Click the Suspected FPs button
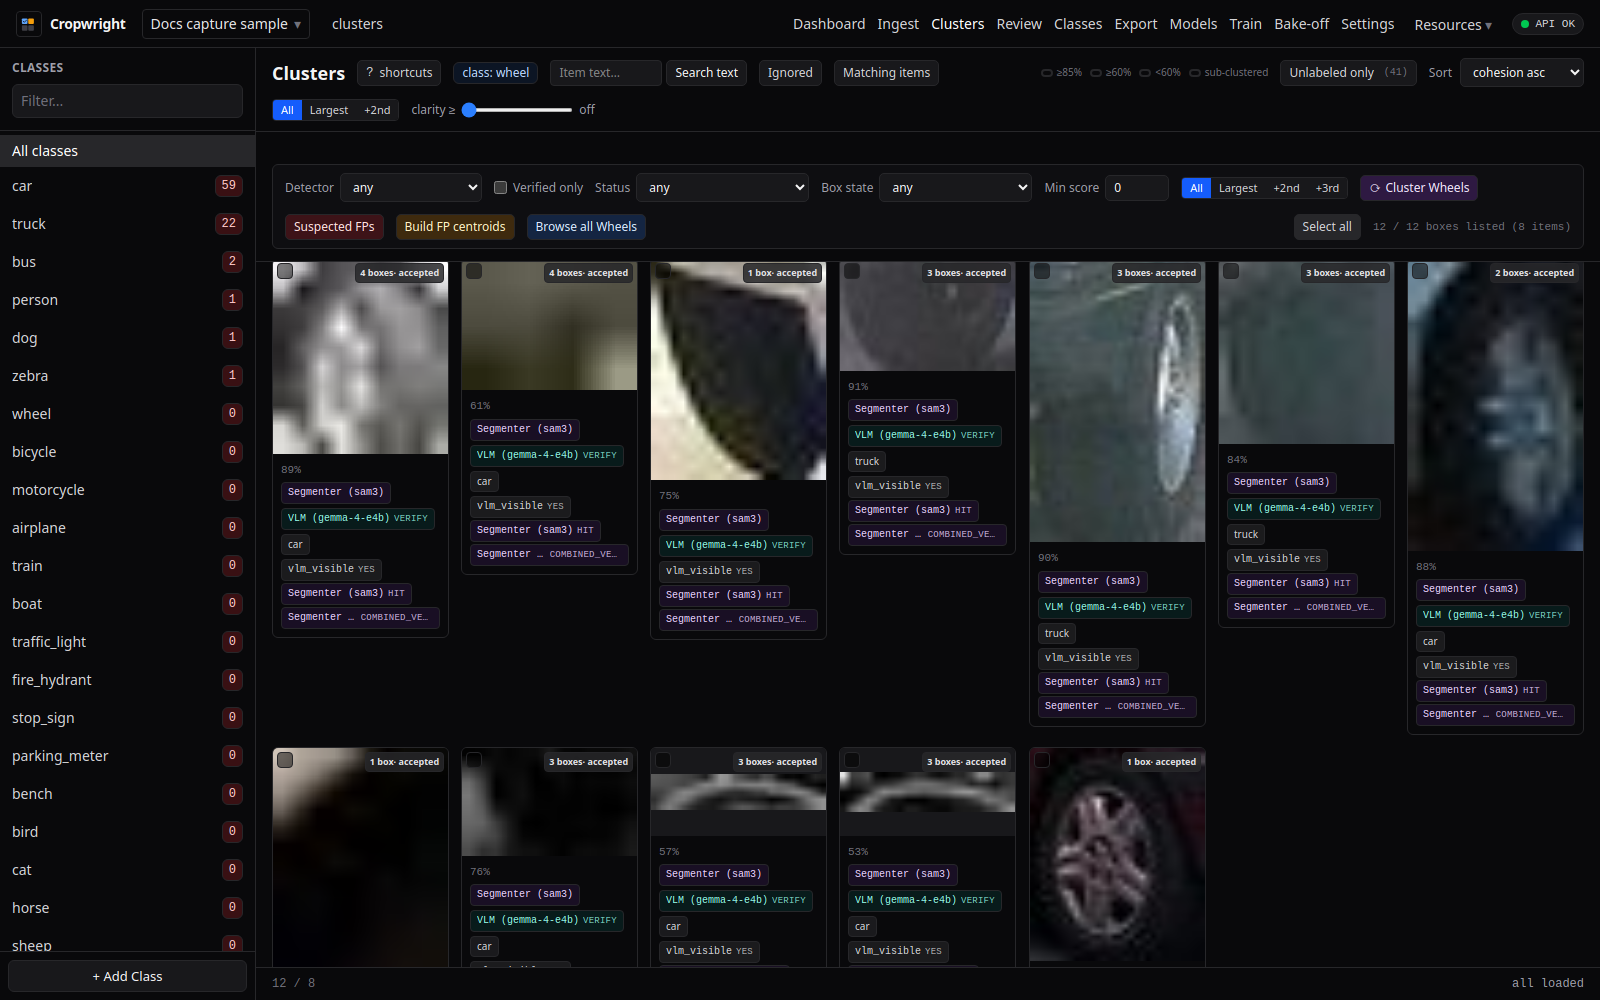This screenshot has width=1600, height=1000. [x=334, y=227]
